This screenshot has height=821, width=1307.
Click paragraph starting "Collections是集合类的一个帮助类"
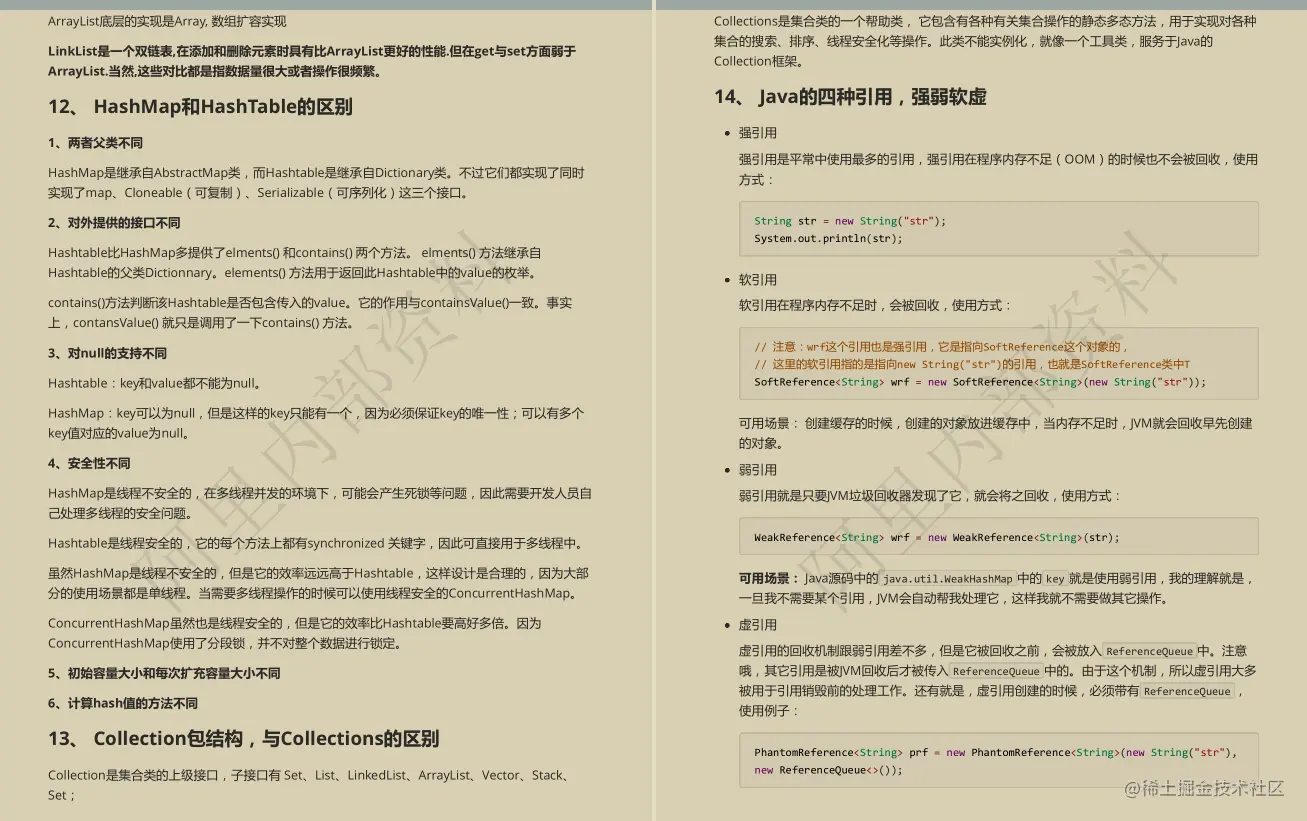click(985, 41)
